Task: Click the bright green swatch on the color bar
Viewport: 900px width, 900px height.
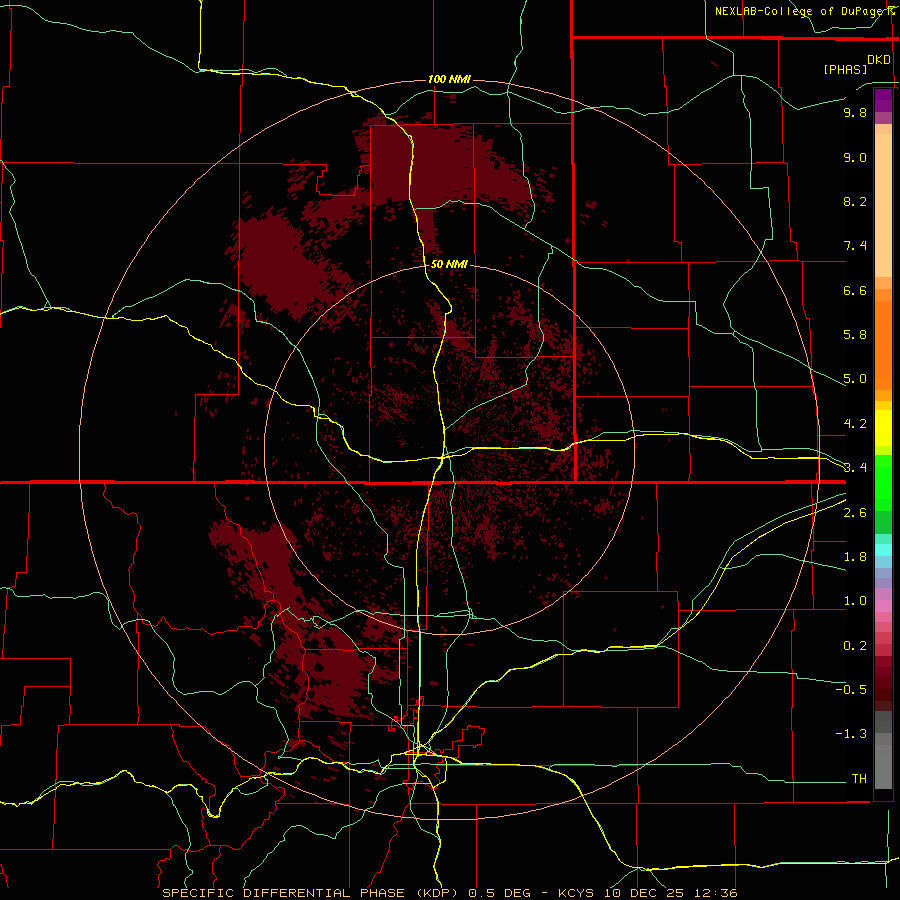Action: tap(883, 481)
